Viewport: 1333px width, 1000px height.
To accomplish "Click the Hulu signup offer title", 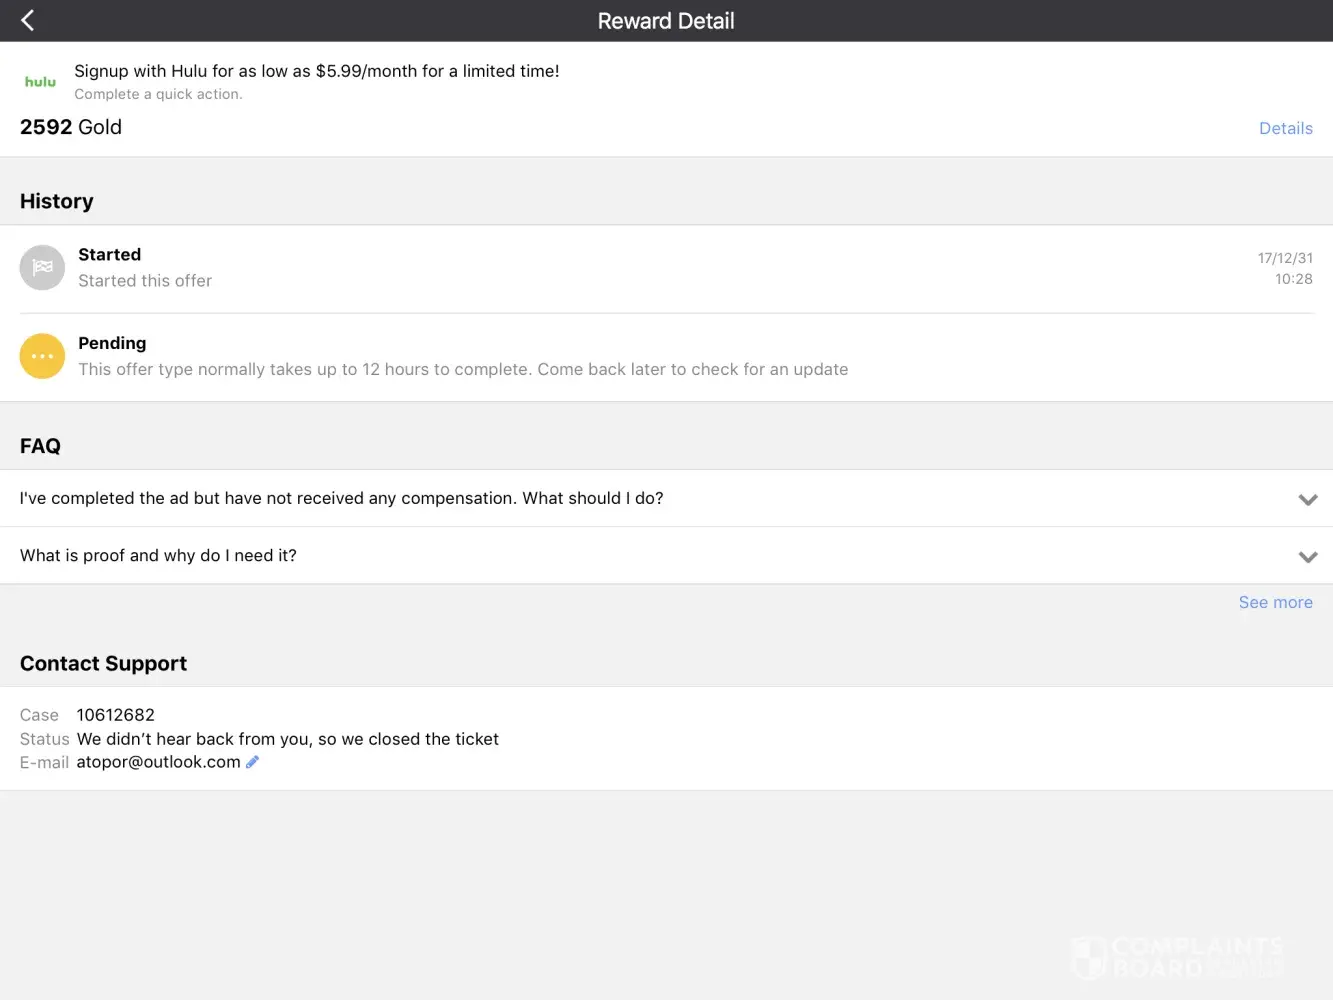I will (x=316, y=71).
